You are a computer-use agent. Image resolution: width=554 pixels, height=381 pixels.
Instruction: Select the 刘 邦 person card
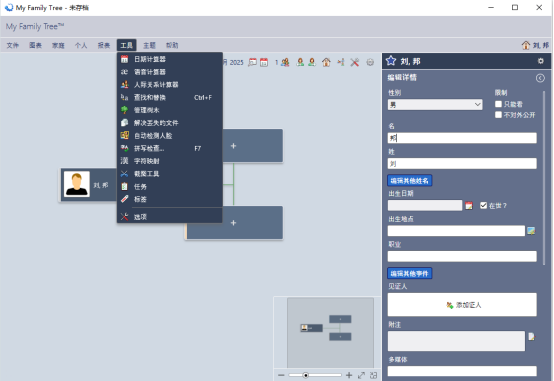[89, 185]
